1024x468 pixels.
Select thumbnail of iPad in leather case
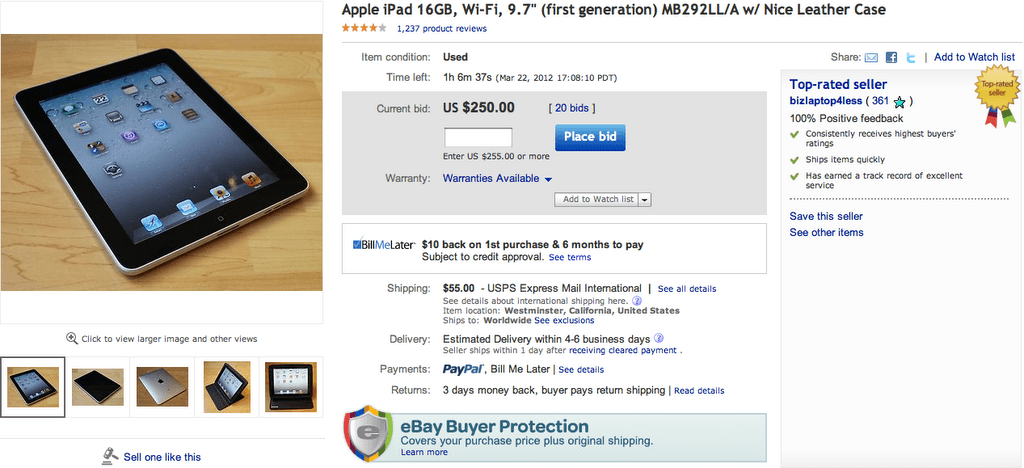tap(227, 386)
